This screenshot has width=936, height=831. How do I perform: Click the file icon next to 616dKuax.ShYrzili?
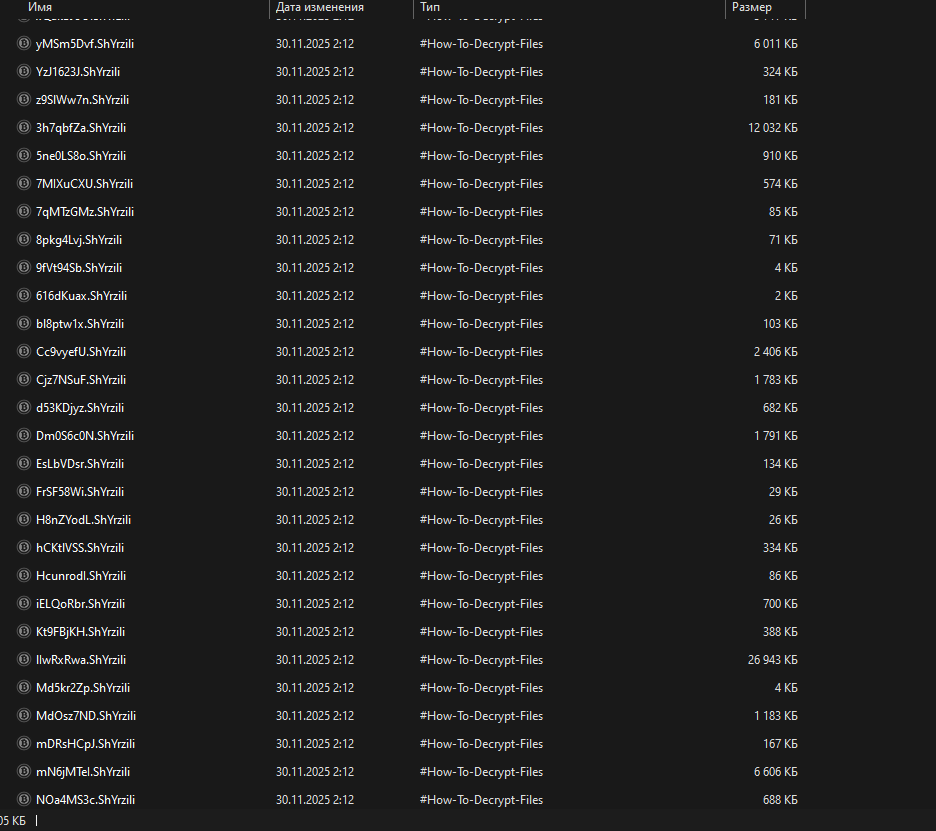23,296
